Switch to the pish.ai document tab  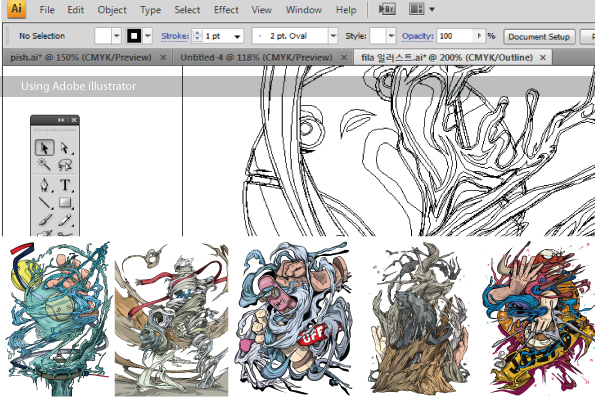[x=80, y=57]
